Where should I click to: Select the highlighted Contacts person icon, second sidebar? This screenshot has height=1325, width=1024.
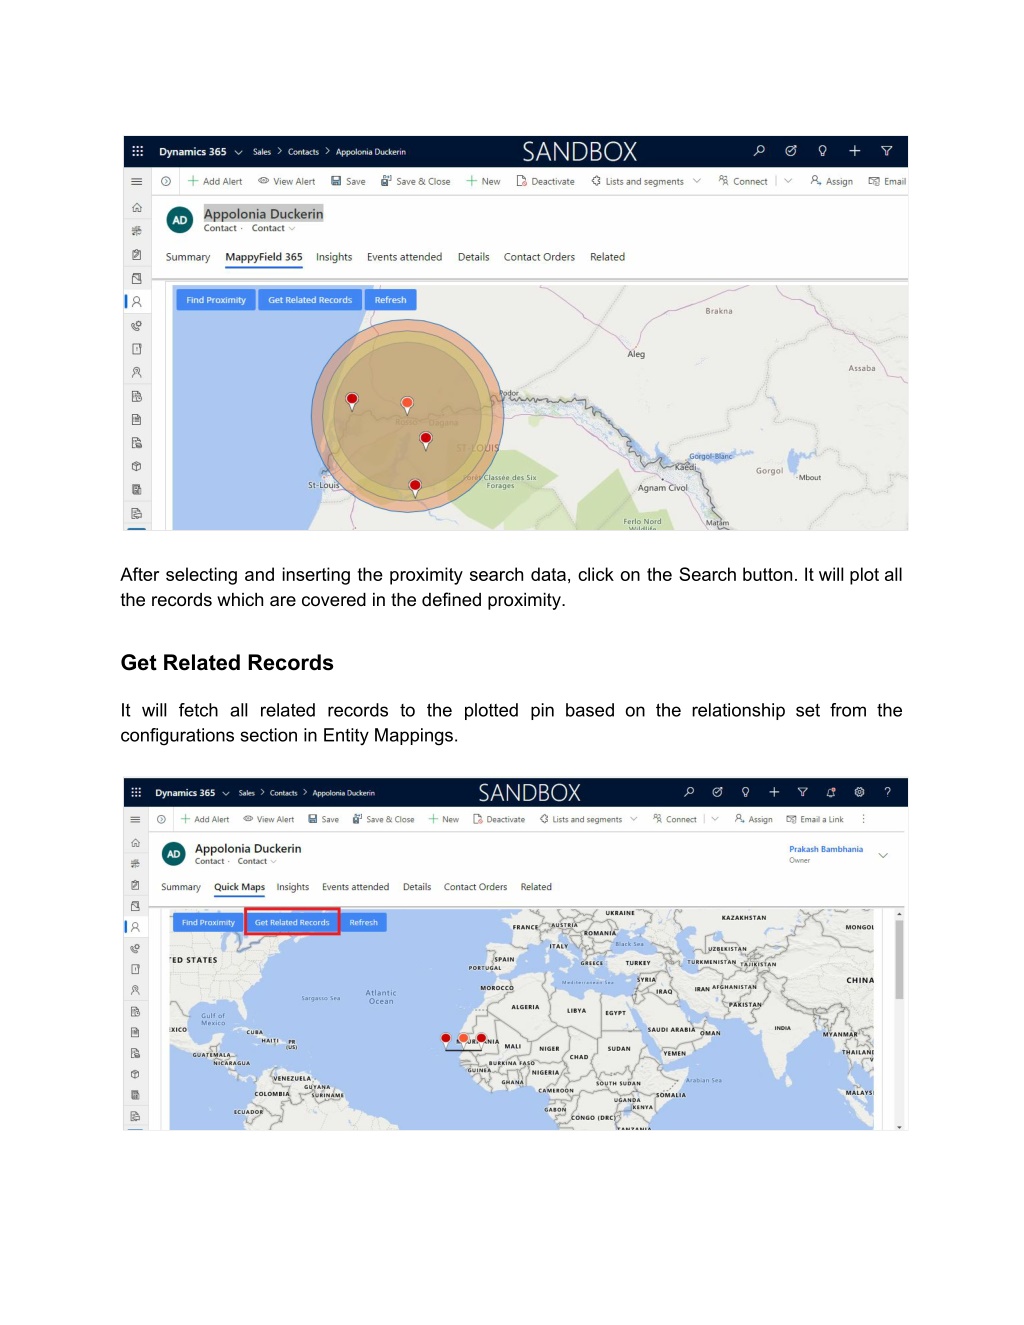(x=135, y=927)
